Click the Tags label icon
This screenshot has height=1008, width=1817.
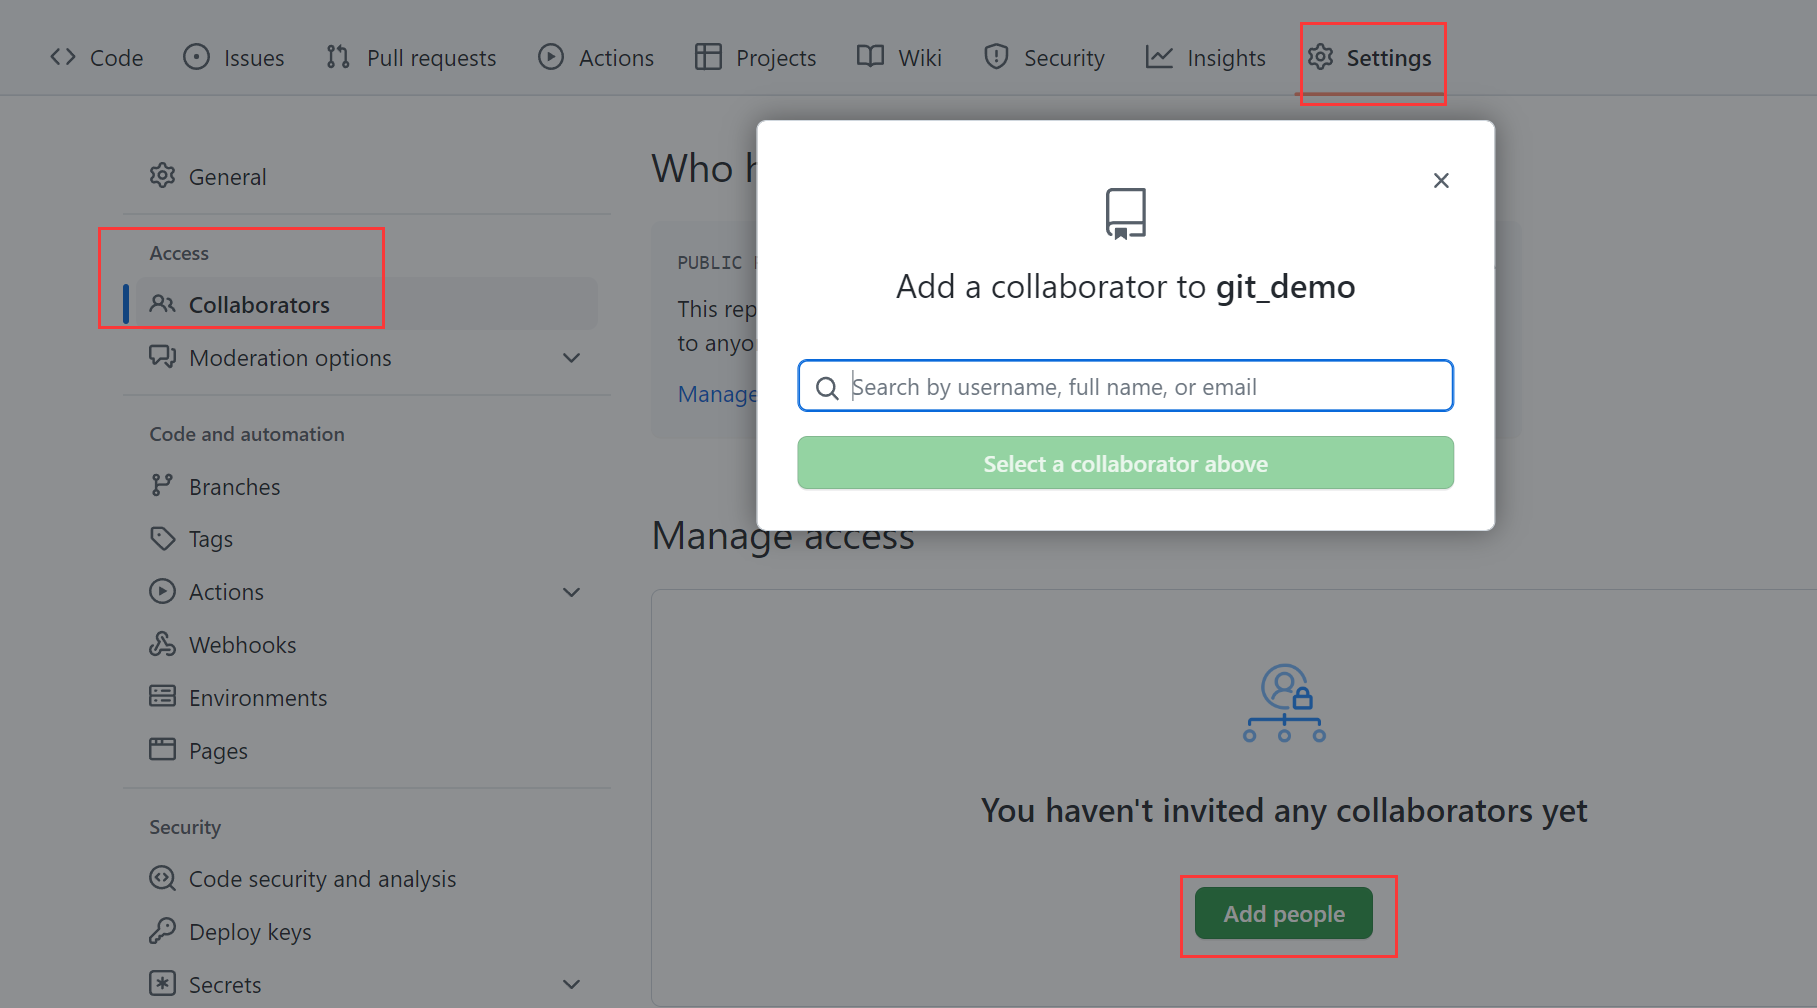pos(162,539)
